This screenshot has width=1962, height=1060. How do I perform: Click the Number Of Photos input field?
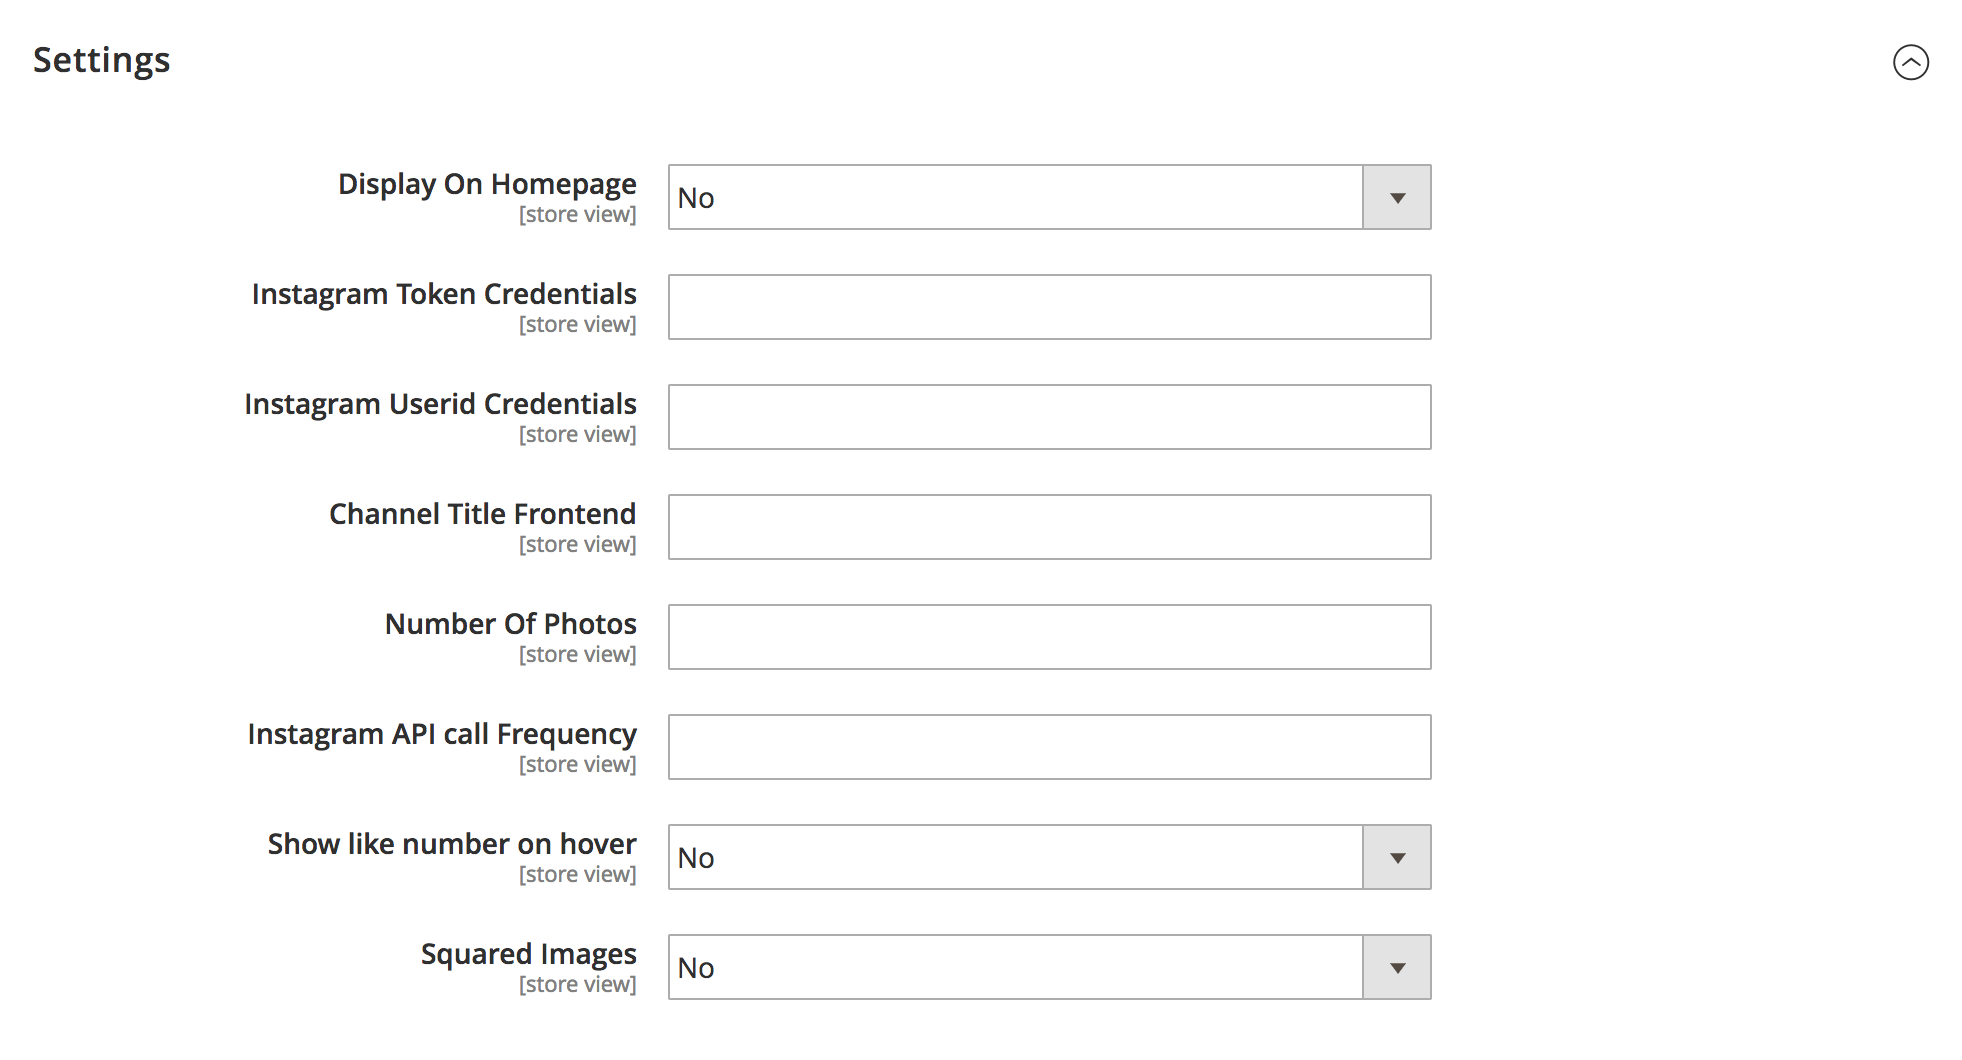tap(1049, 638)
